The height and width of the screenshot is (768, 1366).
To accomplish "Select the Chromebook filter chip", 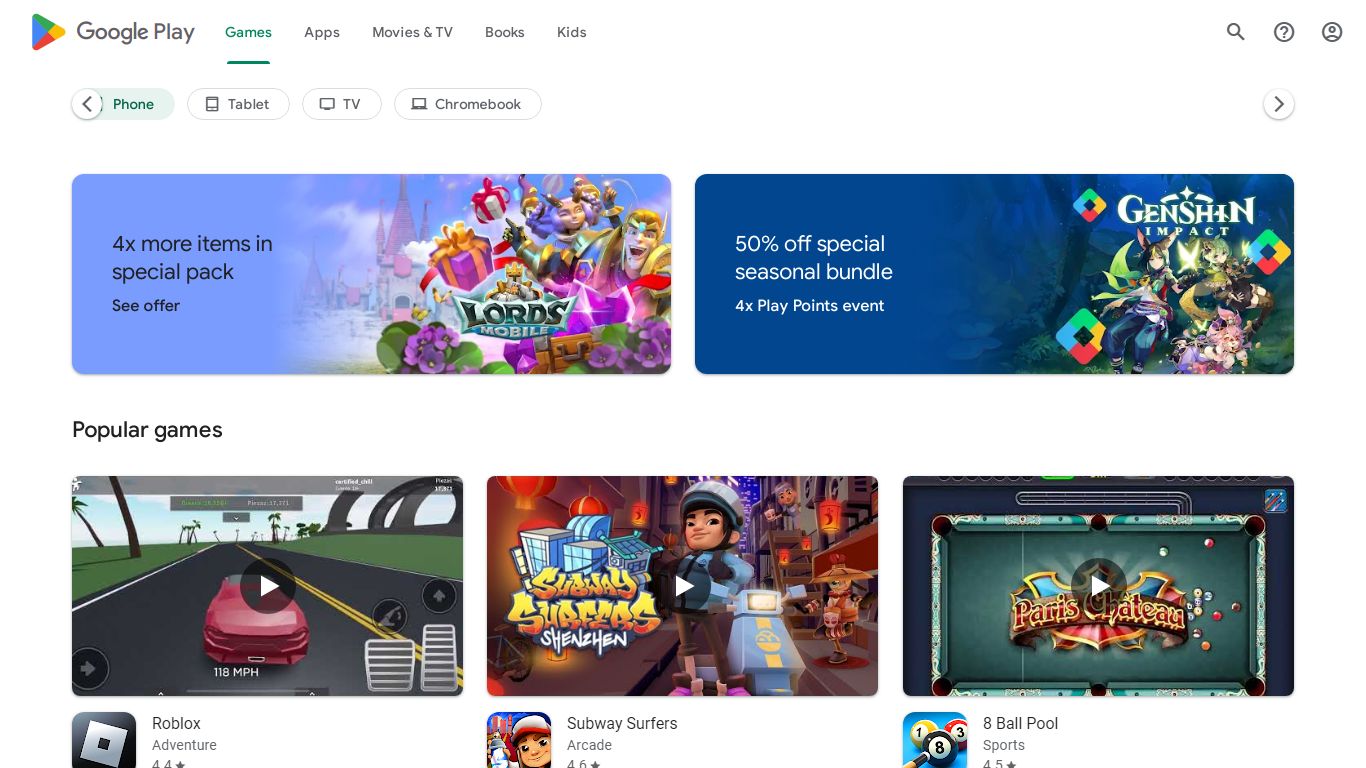I will (x=468, y=104).
